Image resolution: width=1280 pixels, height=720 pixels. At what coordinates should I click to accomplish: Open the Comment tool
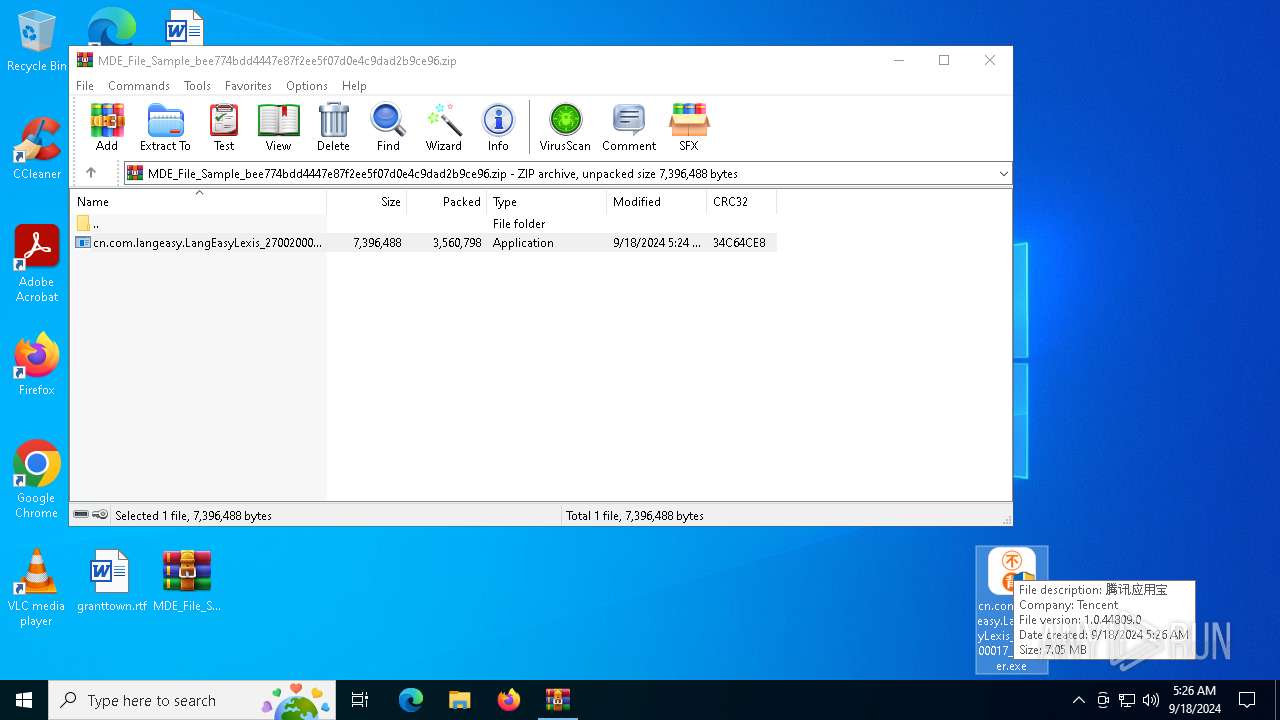(x=629, y=127)
